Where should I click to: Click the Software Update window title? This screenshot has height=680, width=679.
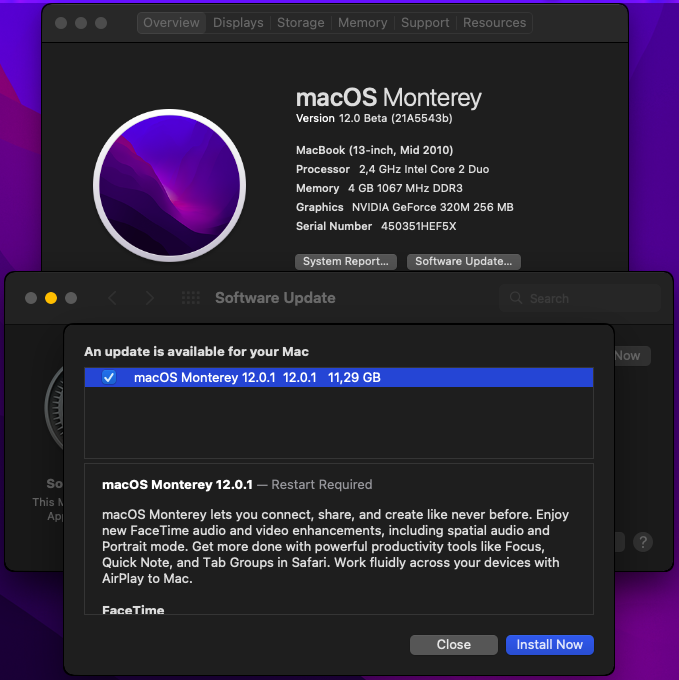(x=275, y=298)
